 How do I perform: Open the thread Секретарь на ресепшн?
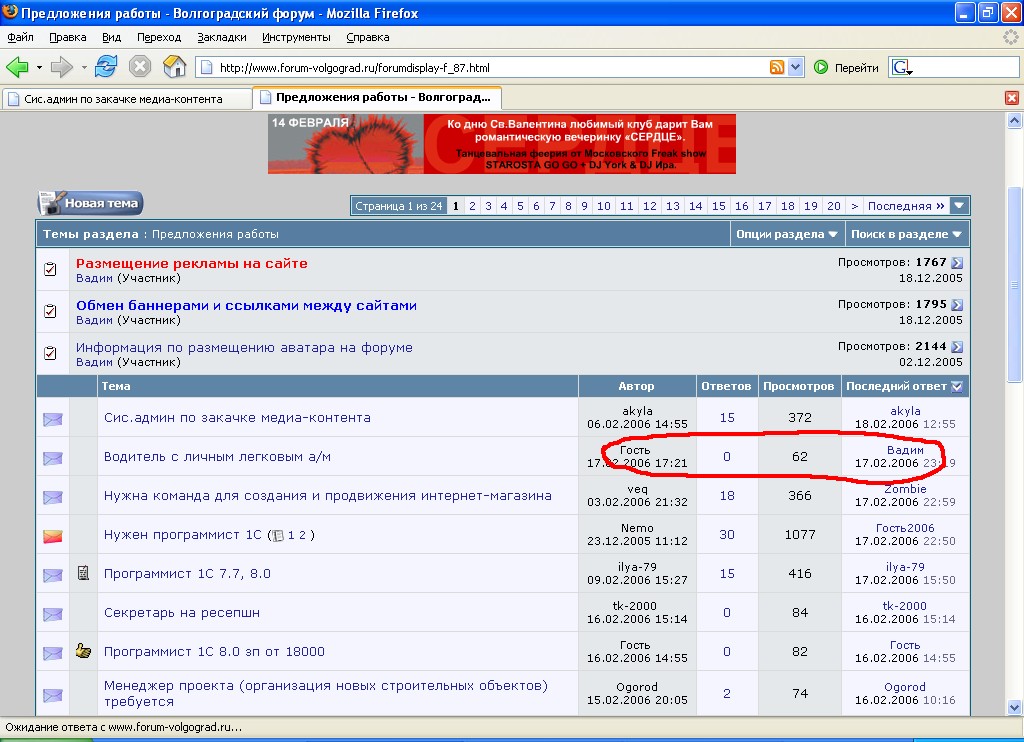point(181,612)
